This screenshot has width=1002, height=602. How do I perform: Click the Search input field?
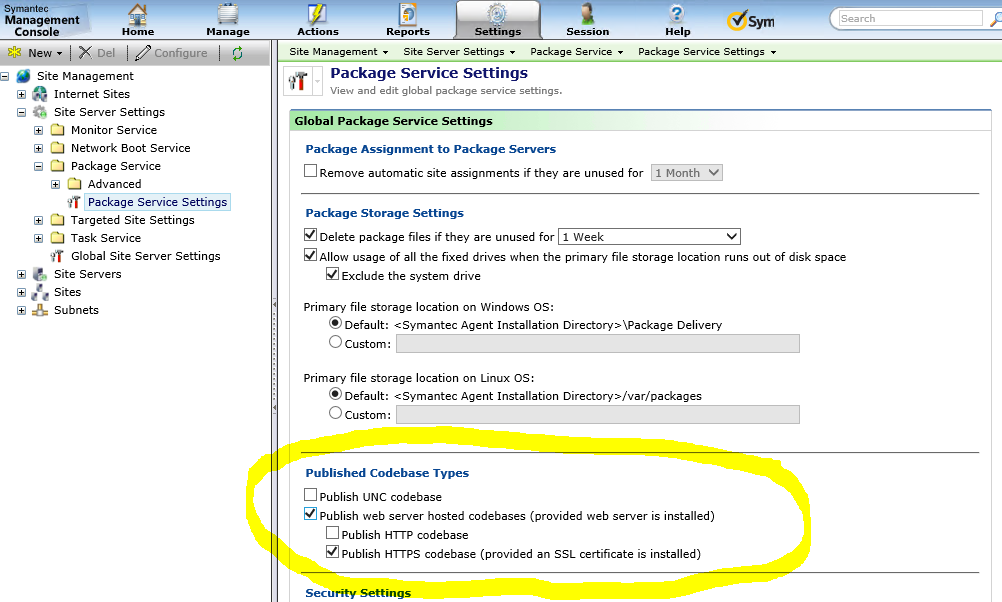(910, 19)
